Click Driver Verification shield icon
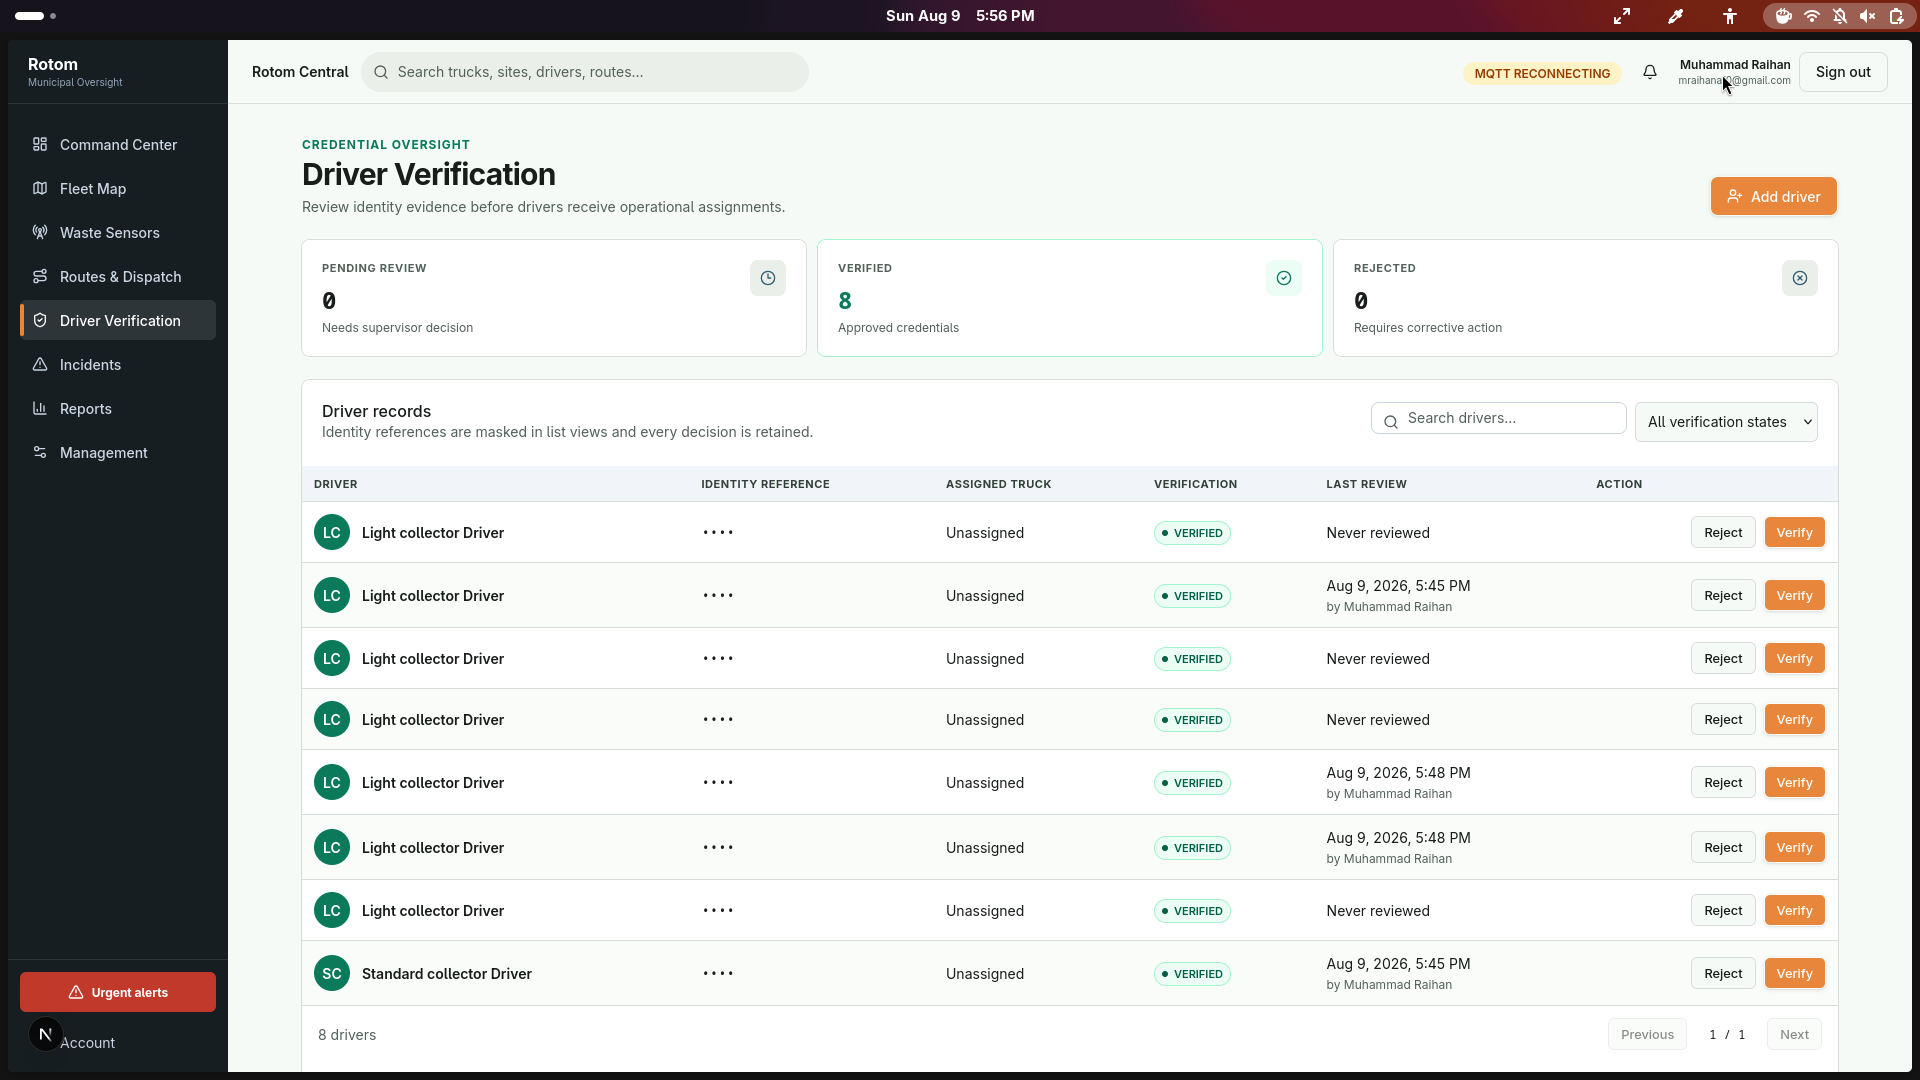 coord(40,320)
